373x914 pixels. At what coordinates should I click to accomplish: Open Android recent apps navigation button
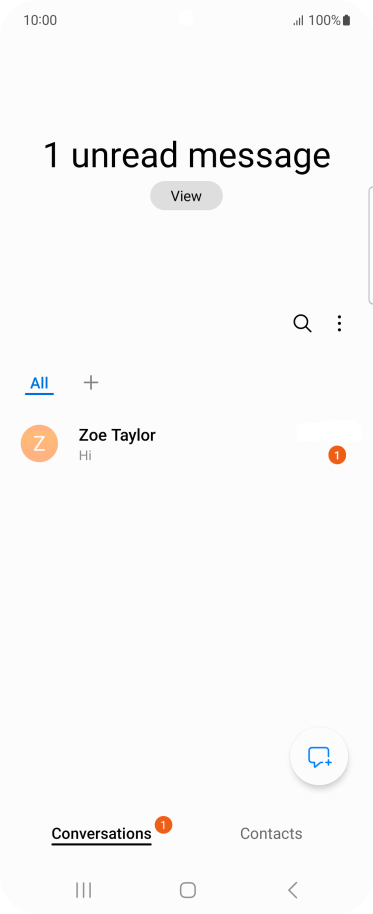(83, 890)
